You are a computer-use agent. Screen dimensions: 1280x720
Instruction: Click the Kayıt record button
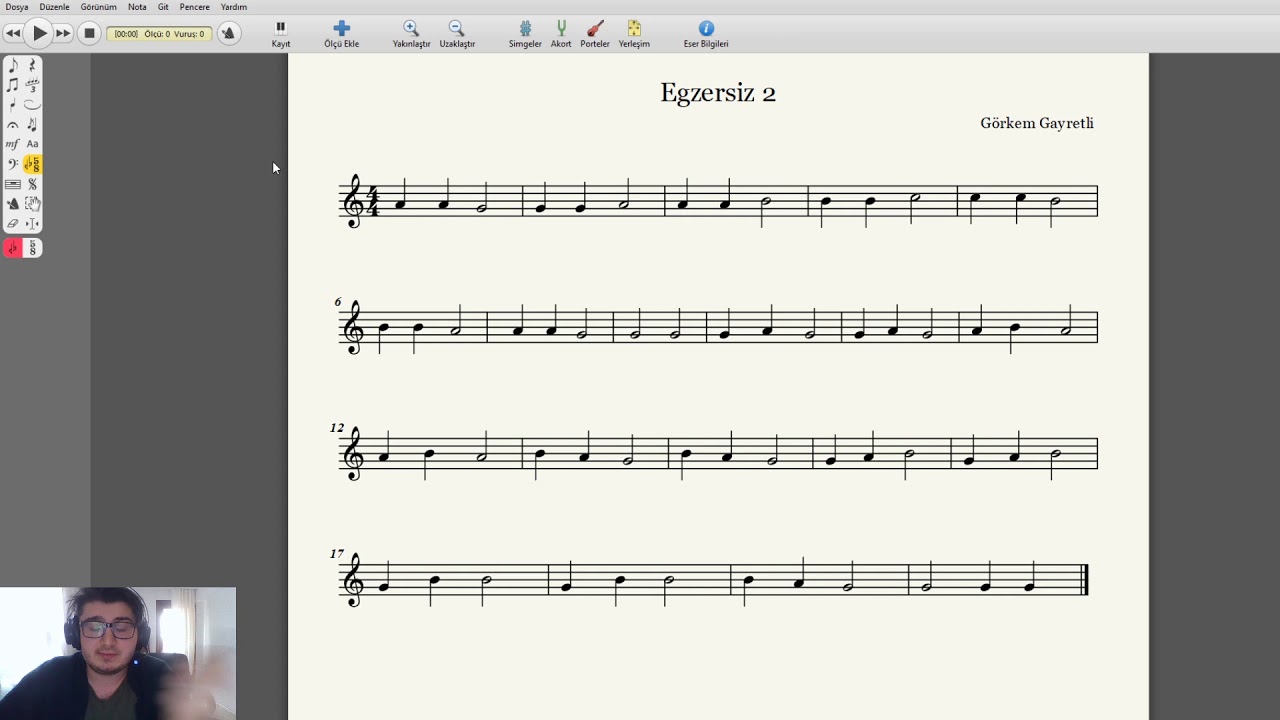(x=281, y=34)
